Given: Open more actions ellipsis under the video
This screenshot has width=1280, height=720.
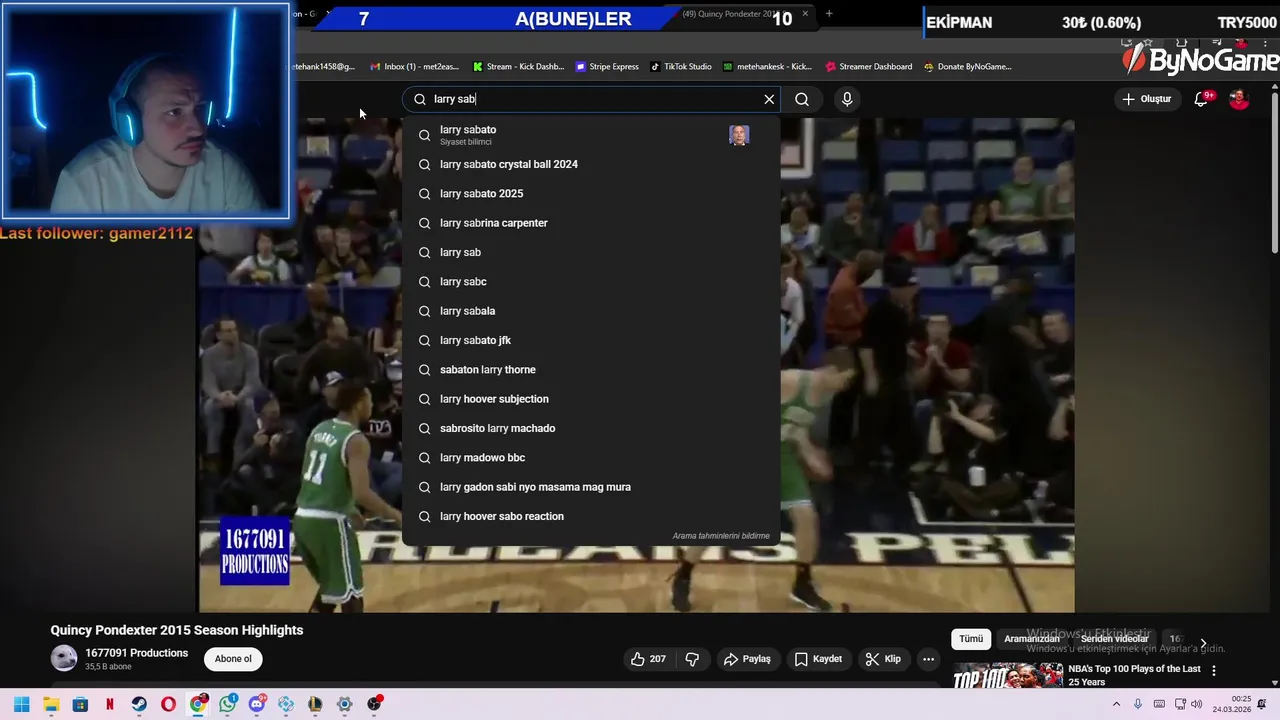Looking at the screenshot, I should click(x=928, y=659).
